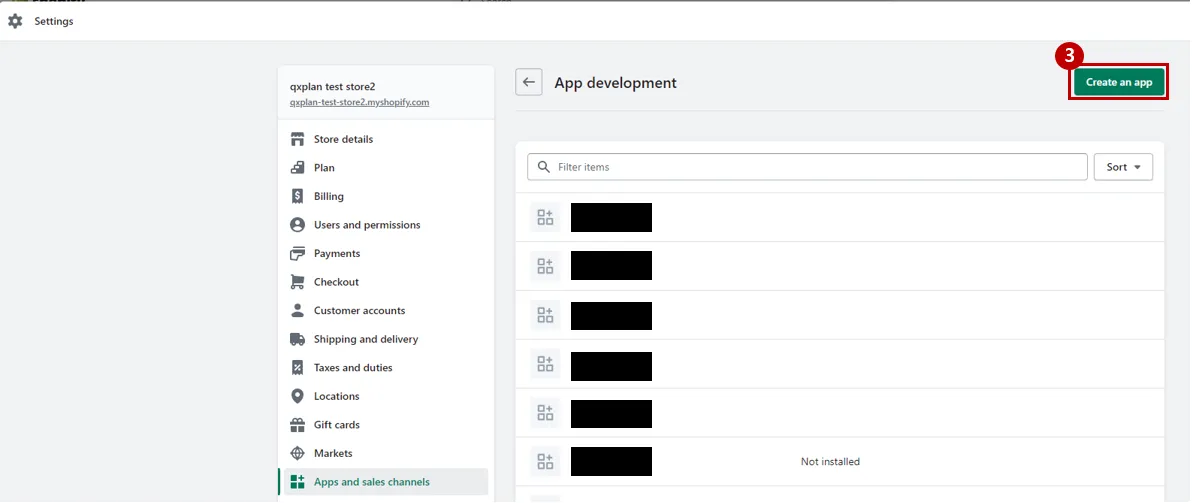This screenshot has height=503, width=1192.
Task: Open Shipping and delivery truck icon
Action: [298, 339]
